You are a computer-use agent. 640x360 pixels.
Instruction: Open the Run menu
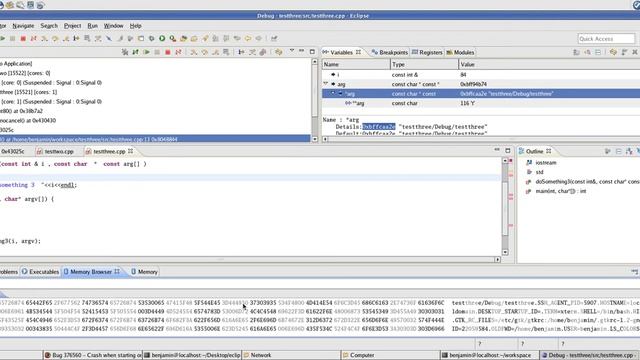[x=93, y=26]
